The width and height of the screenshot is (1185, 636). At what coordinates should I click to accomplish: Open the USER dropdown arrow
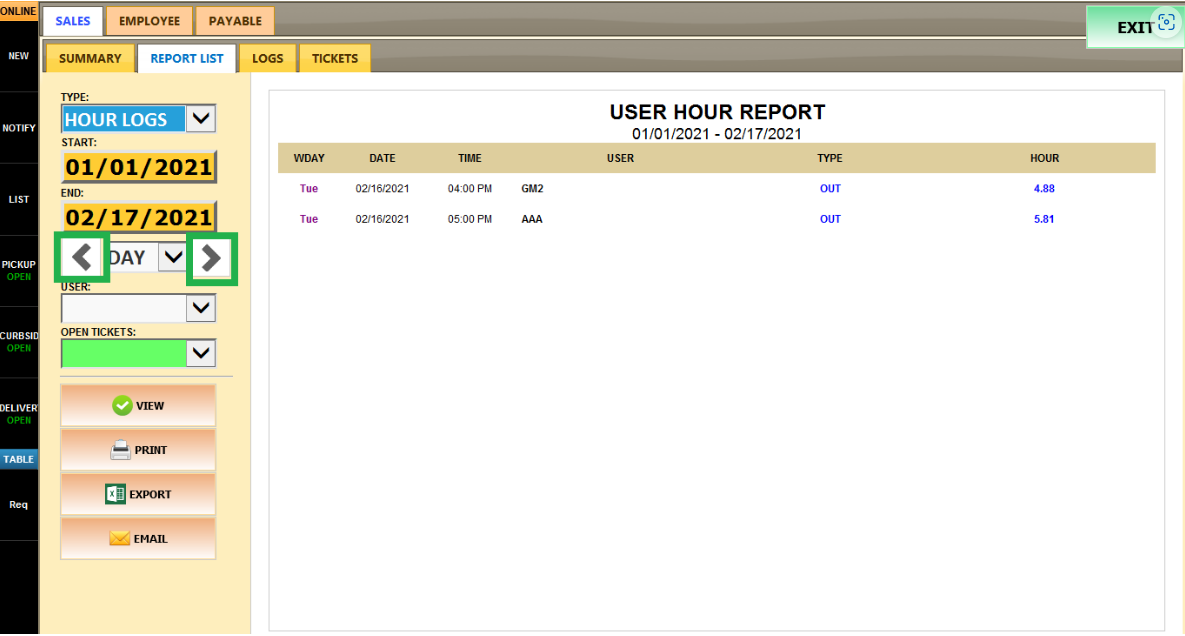[201, 308]
